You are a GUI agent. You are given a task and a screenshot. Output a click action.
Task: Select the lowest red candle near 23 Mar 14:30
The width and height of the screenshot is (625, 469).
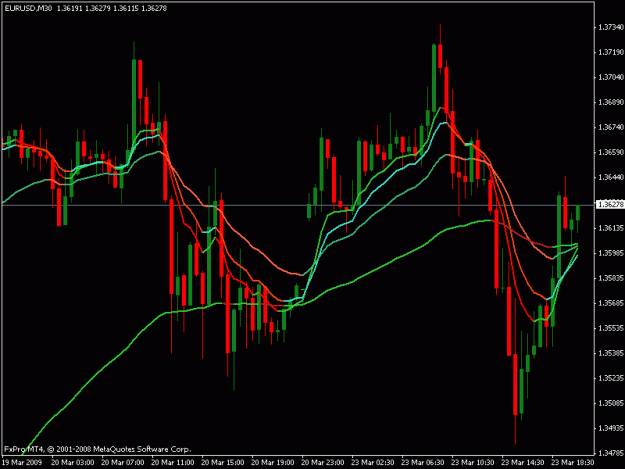click(x=515, y=385)
